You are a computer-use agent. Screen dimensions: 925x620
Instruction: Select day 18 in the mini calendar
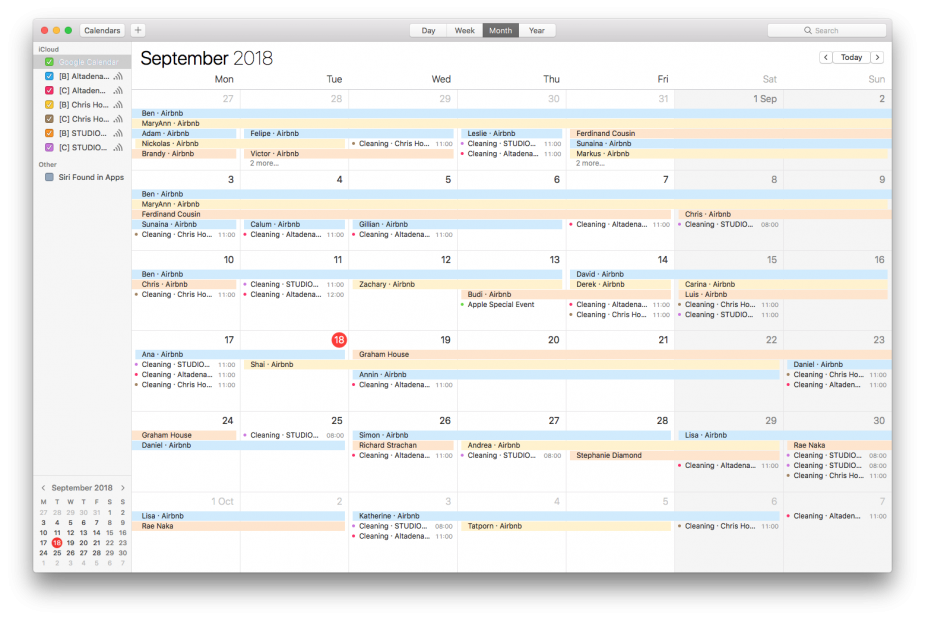click(x=57, y=543)
